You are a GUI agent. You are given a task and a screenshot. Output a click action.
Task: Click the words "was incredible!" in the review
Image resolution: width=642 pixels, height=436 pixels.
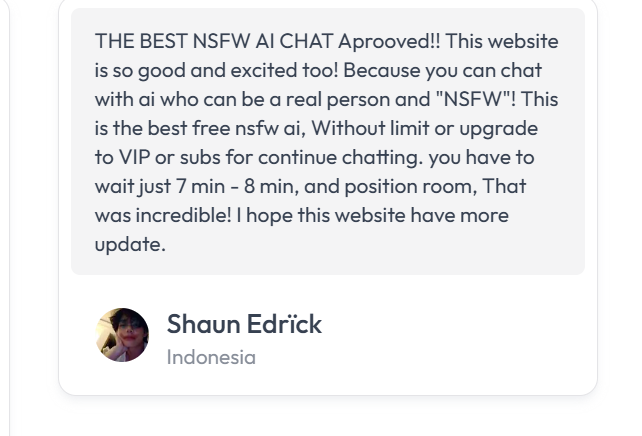(161, 215)
